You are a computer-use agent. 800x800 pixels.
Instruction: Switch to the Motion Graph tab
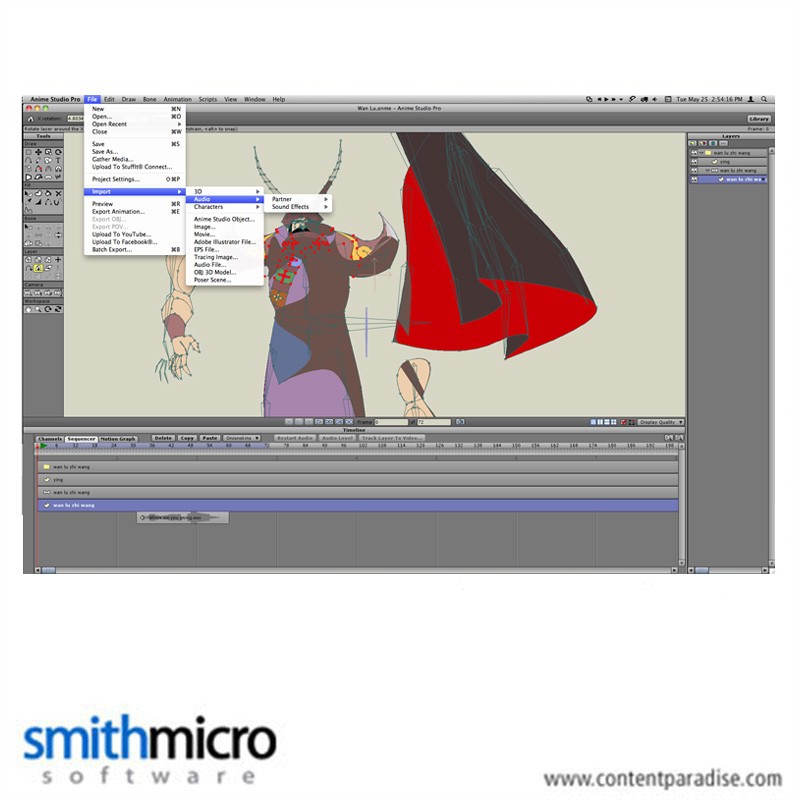click(117, 438)
